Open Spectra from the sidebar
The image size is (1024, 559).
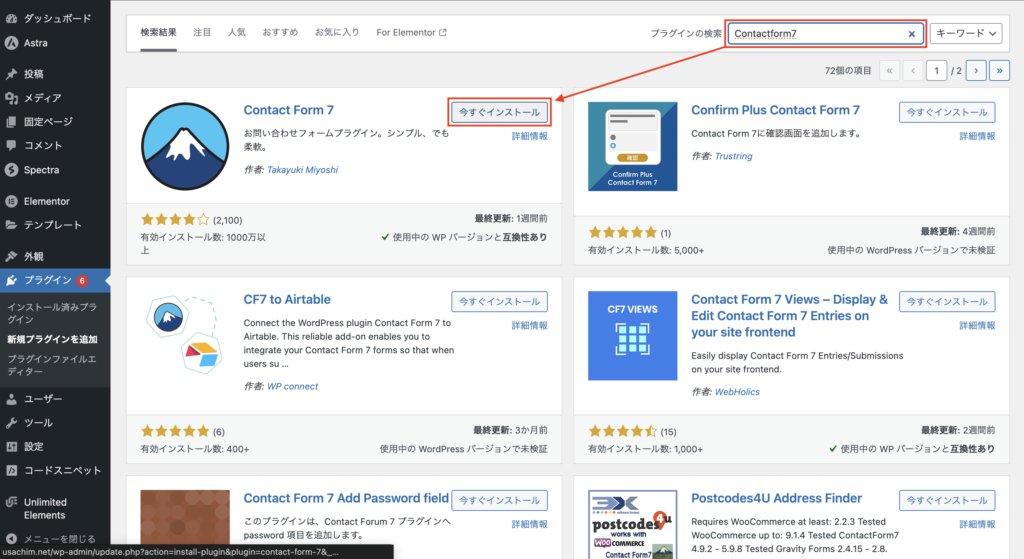coord(41,170)
